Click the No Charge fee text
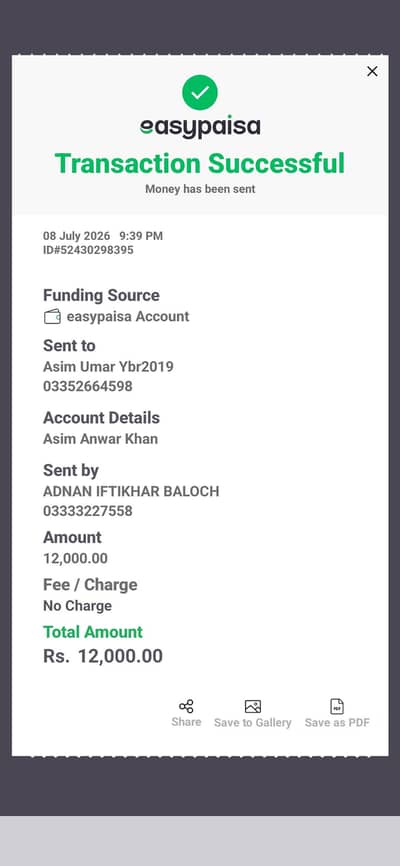The width and height of the screenshot is (400, 866). 77,606
